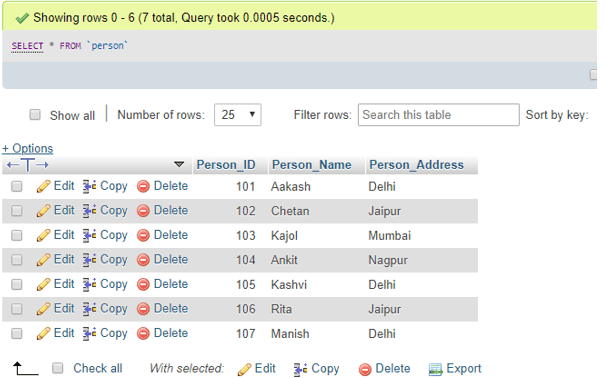The image size is (605, 378).
Task: Click the pencil Edit icon for Kajol row
Action: (x=43, y=235)
